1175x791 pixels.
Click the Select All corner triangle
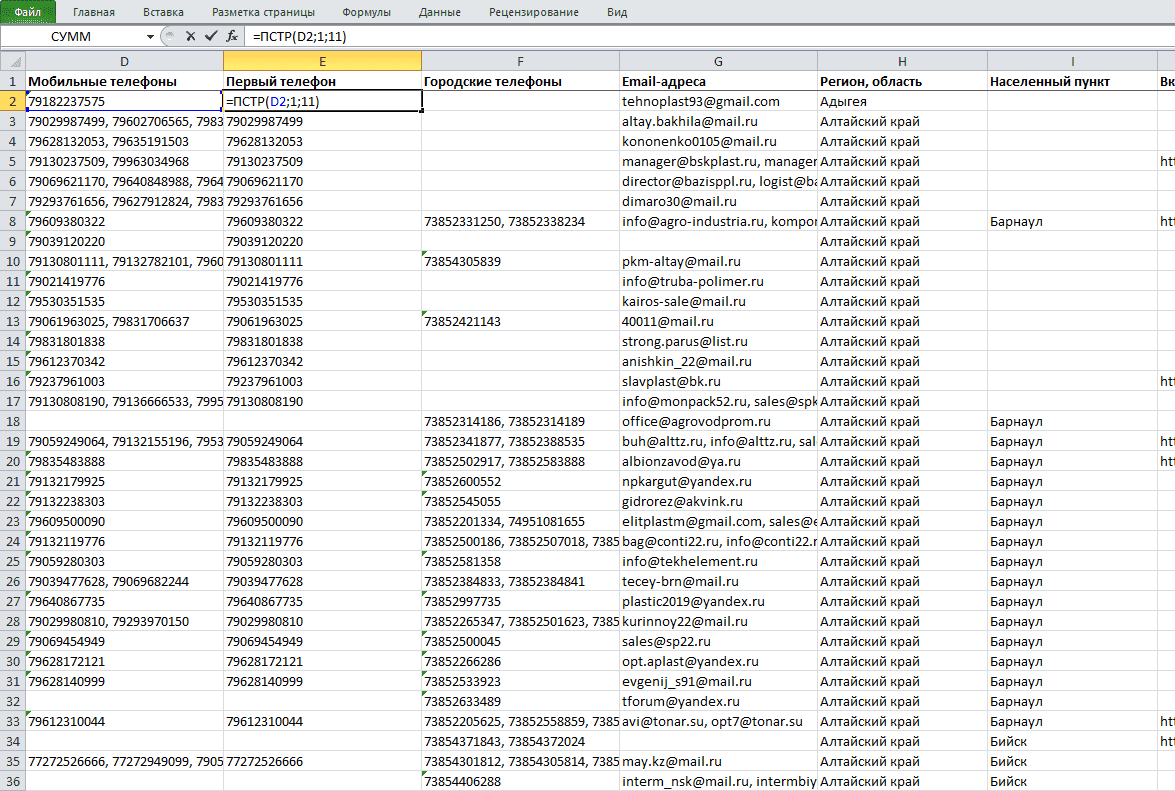(x=13, y=61)
